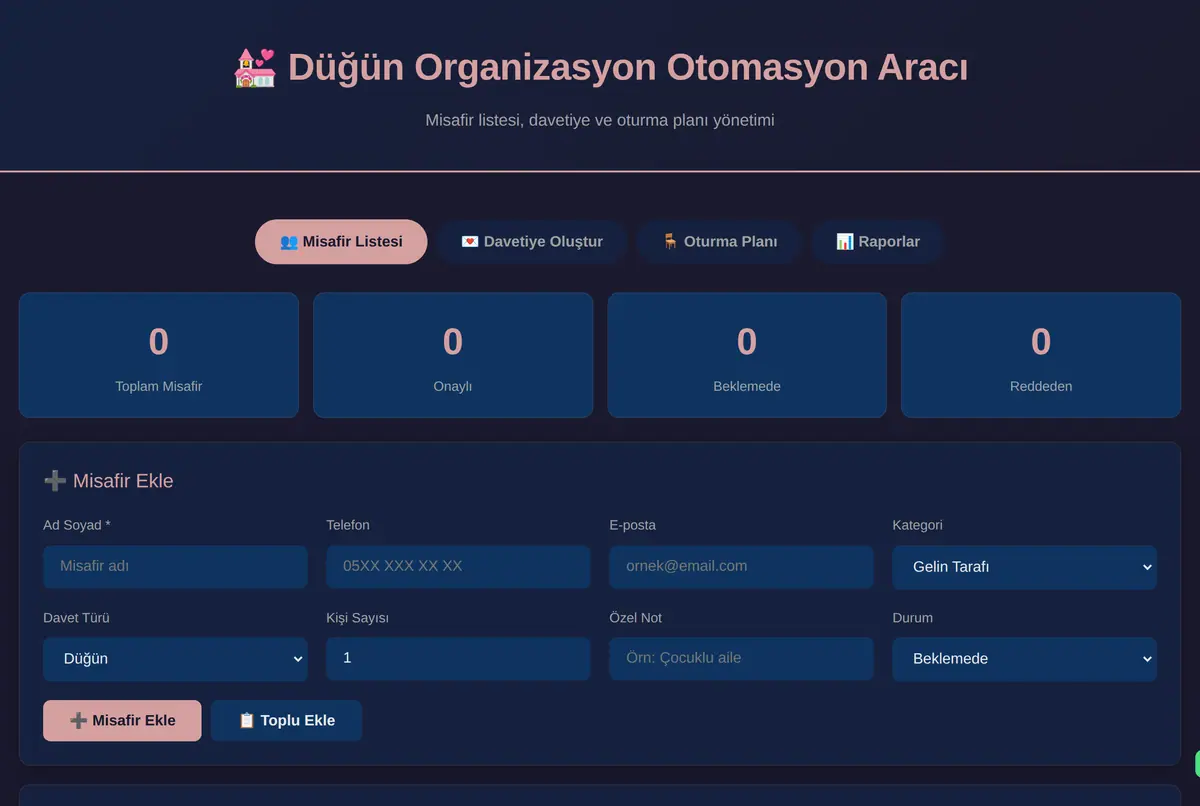
Task: Click the wedding chapel icon in the title
Action: tap(254, 68)
